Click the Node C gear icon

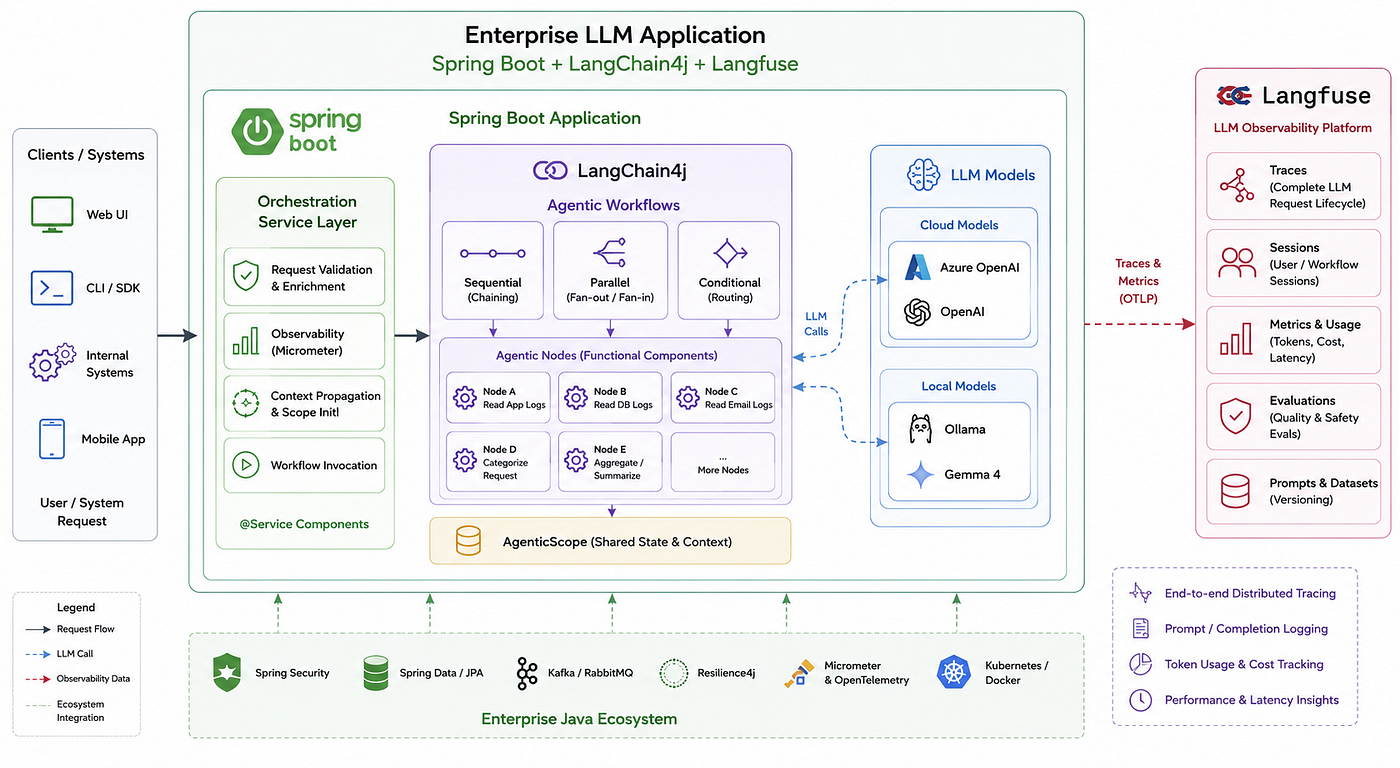(x=687, y=398)
